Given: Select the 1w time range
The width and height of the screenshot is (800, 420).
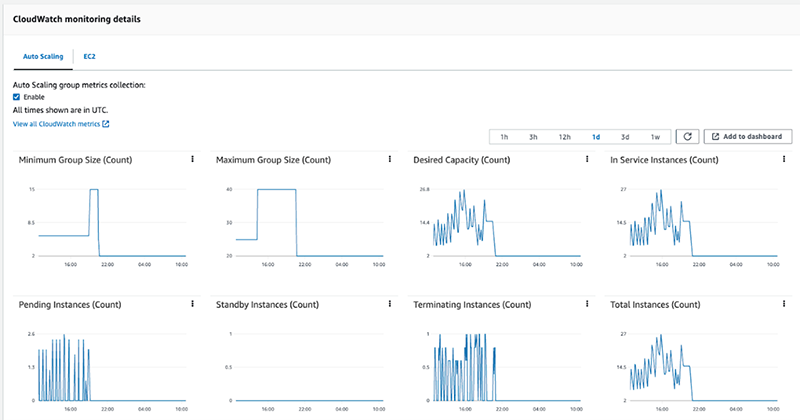Looking at the screenshot, I should pos(655,137).
